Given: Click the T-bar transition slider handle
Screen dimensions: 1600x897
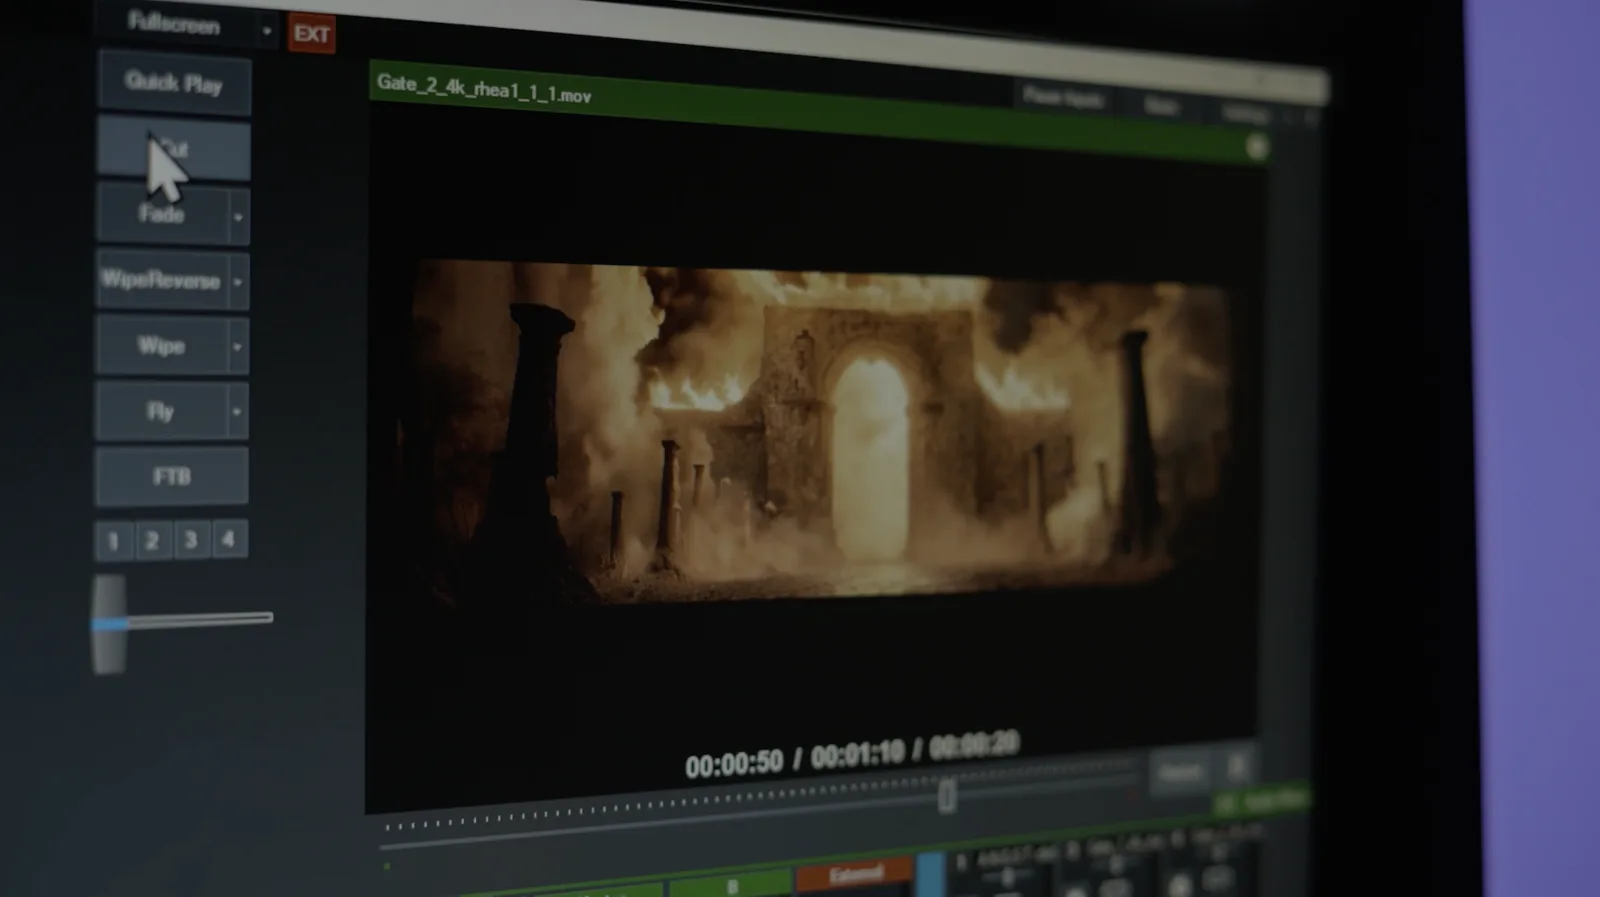Looking at the screenshot, I should coord(109,624).
